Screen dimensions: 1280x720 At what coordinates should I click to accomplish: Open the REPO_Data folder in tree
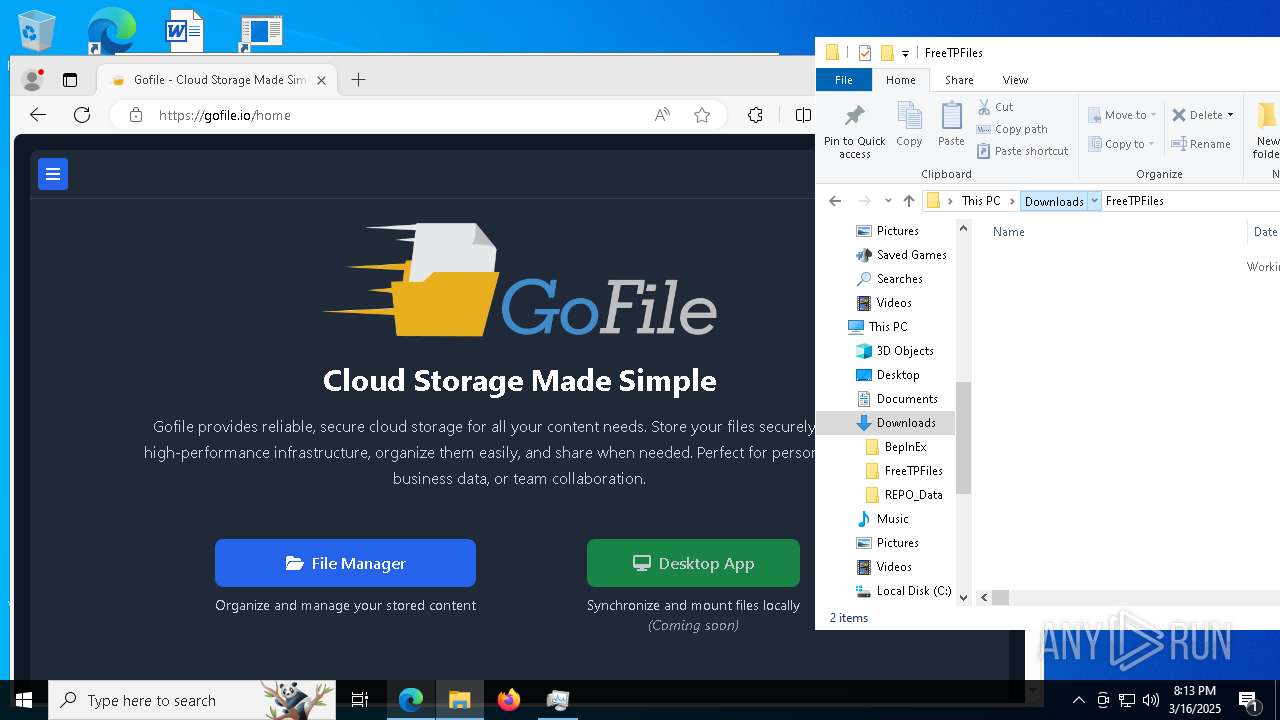coord(904,495)
